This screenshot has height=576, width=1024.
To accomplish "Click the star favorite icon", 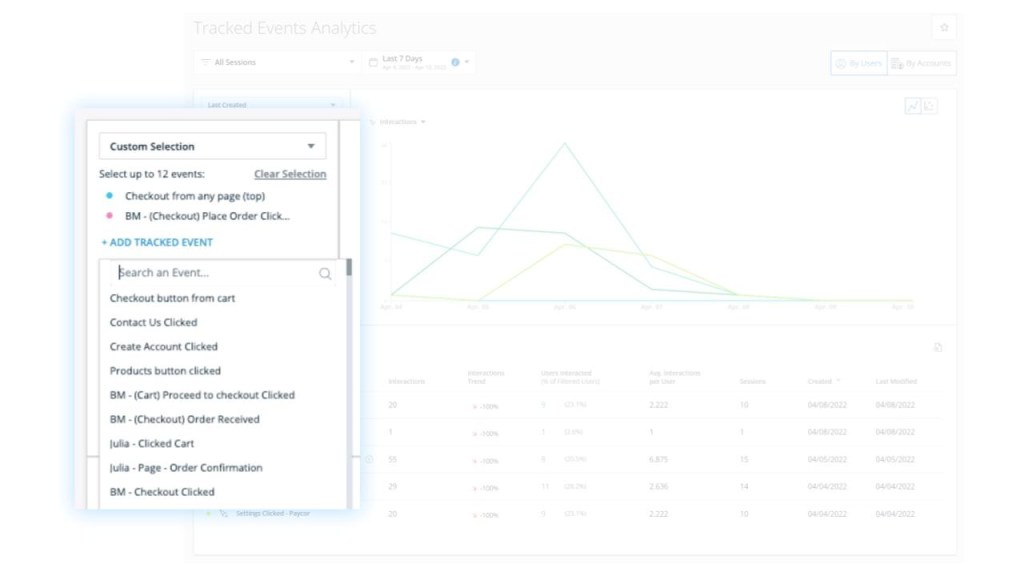I will click(943, 28).
